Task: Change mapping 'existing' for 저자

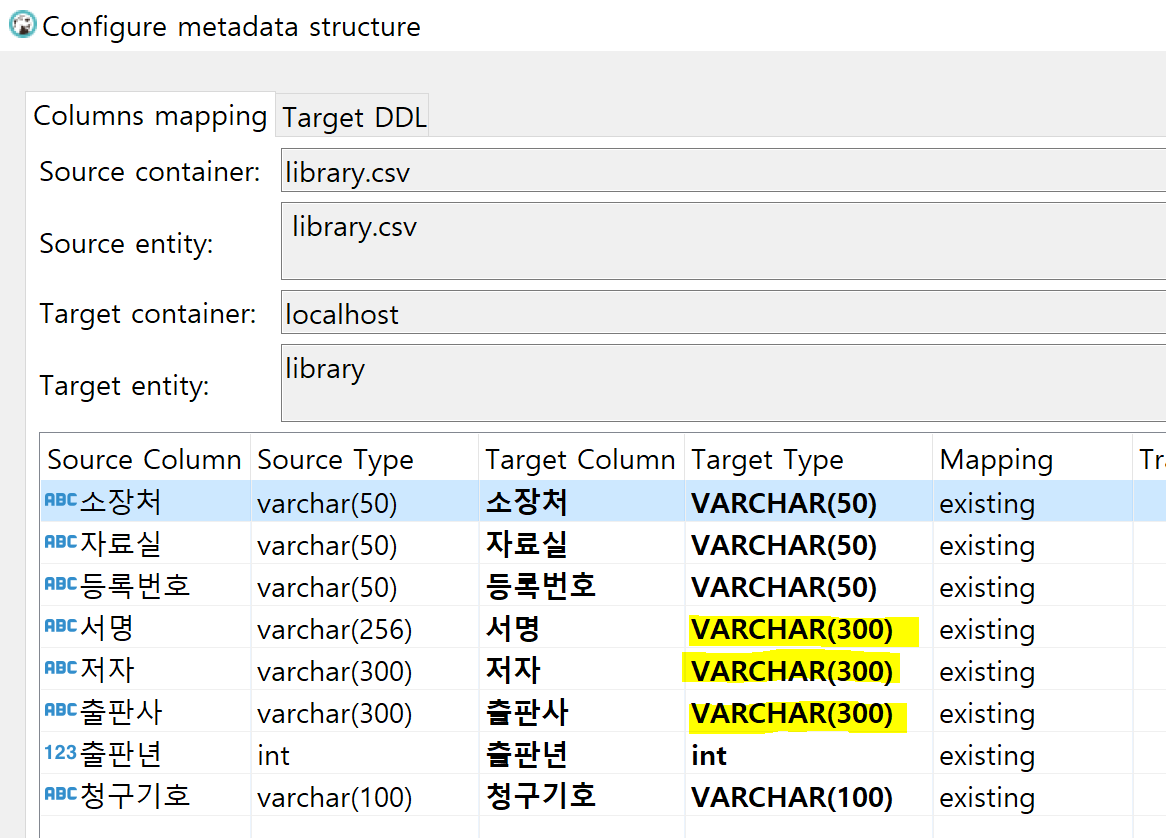Action: (x=987, y=672)
